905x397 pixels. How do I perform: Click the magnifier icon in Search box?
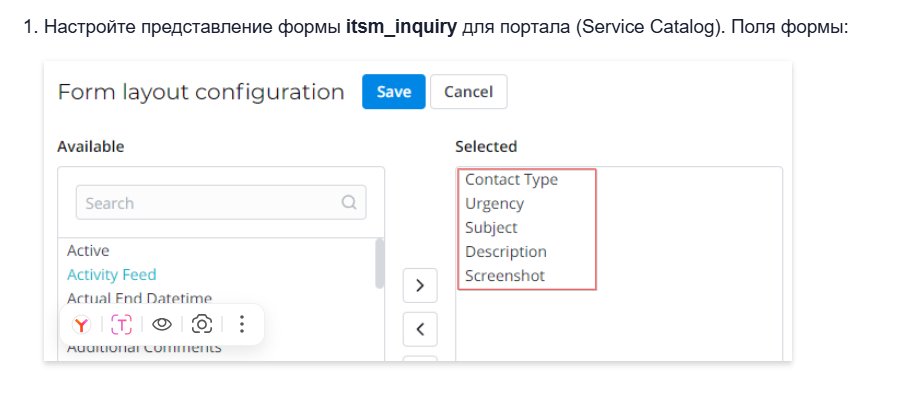coord(349,203)
